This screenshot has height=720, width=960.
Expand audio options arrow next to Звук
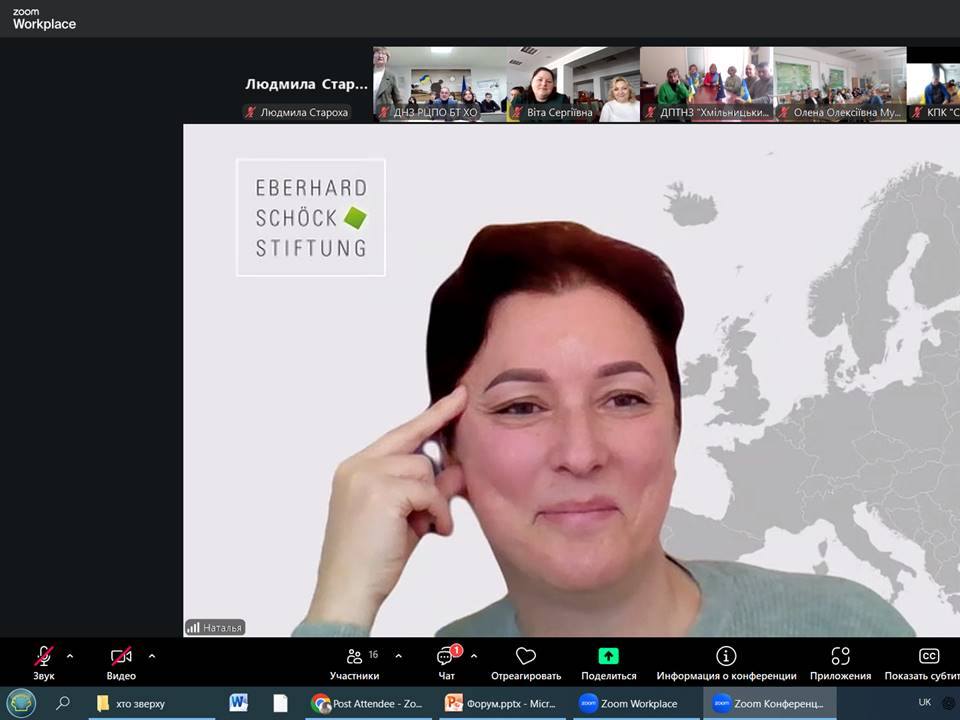(x=70, y=656)
